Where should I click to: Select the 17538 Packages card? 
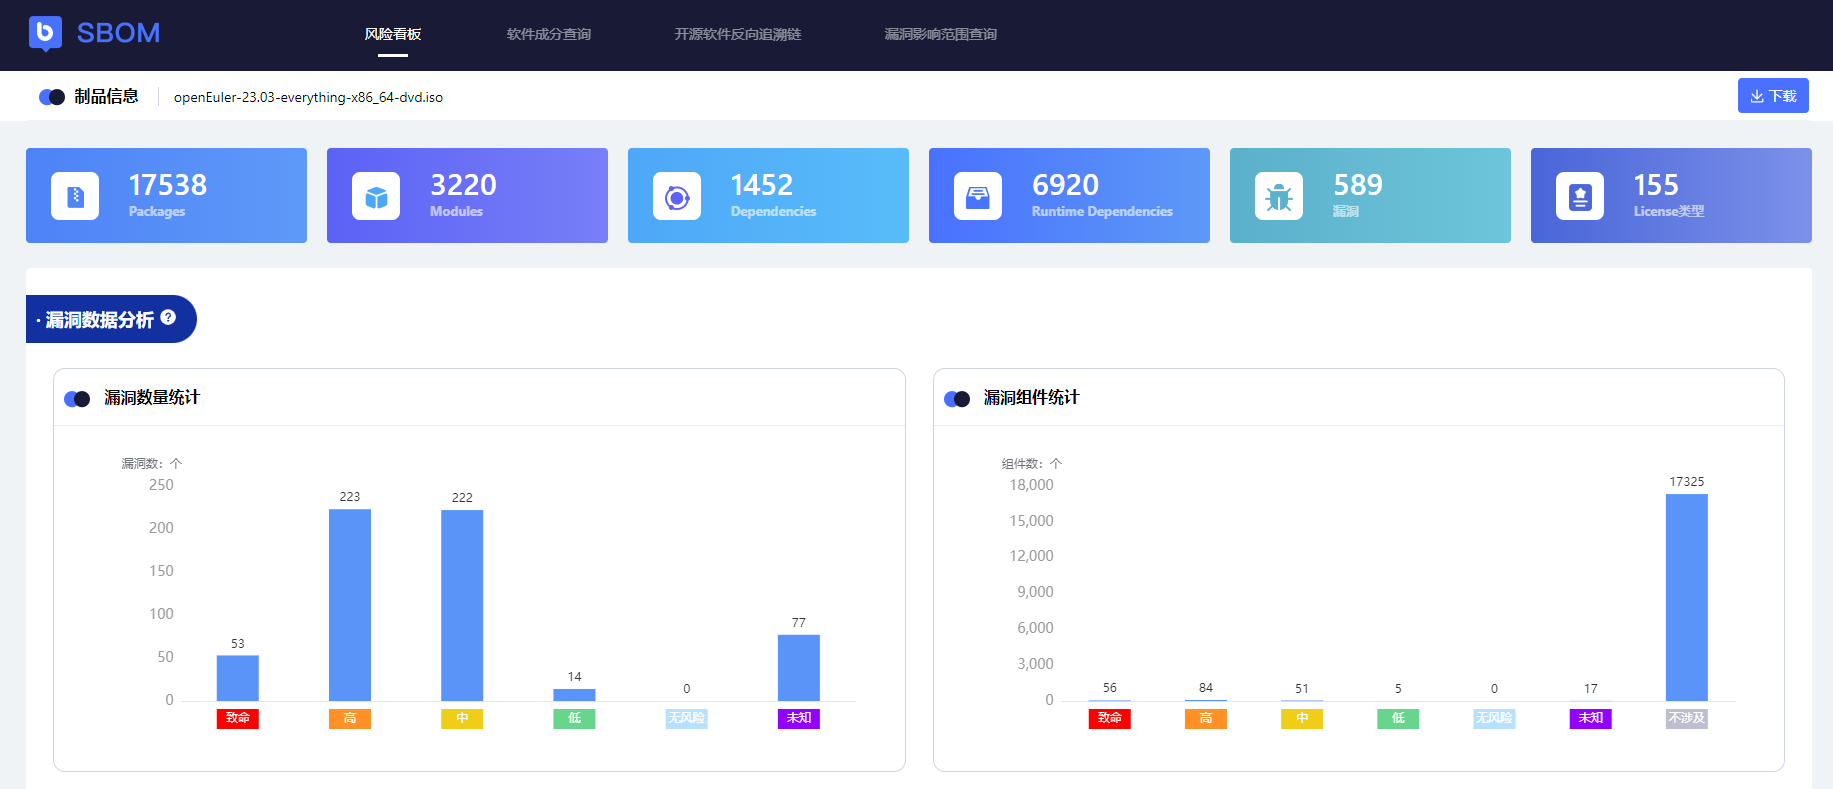pos(166,195)
